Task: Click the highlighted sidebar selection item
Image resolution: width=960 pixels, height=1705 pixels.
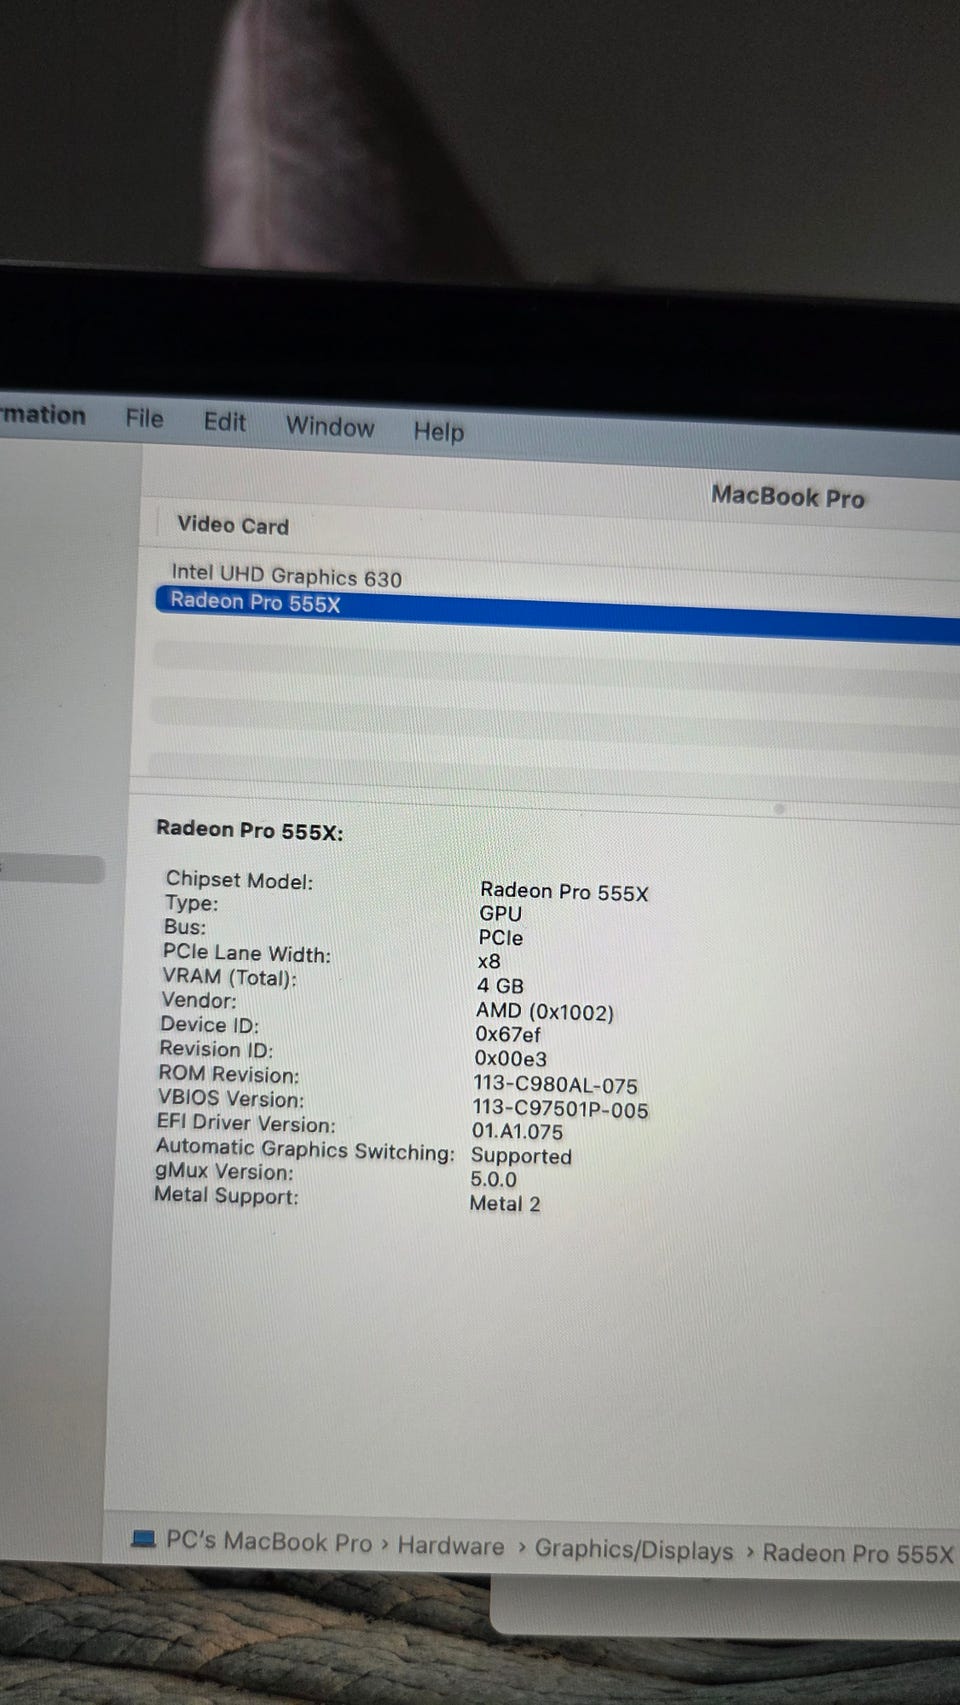Action: tap(52, 869)
